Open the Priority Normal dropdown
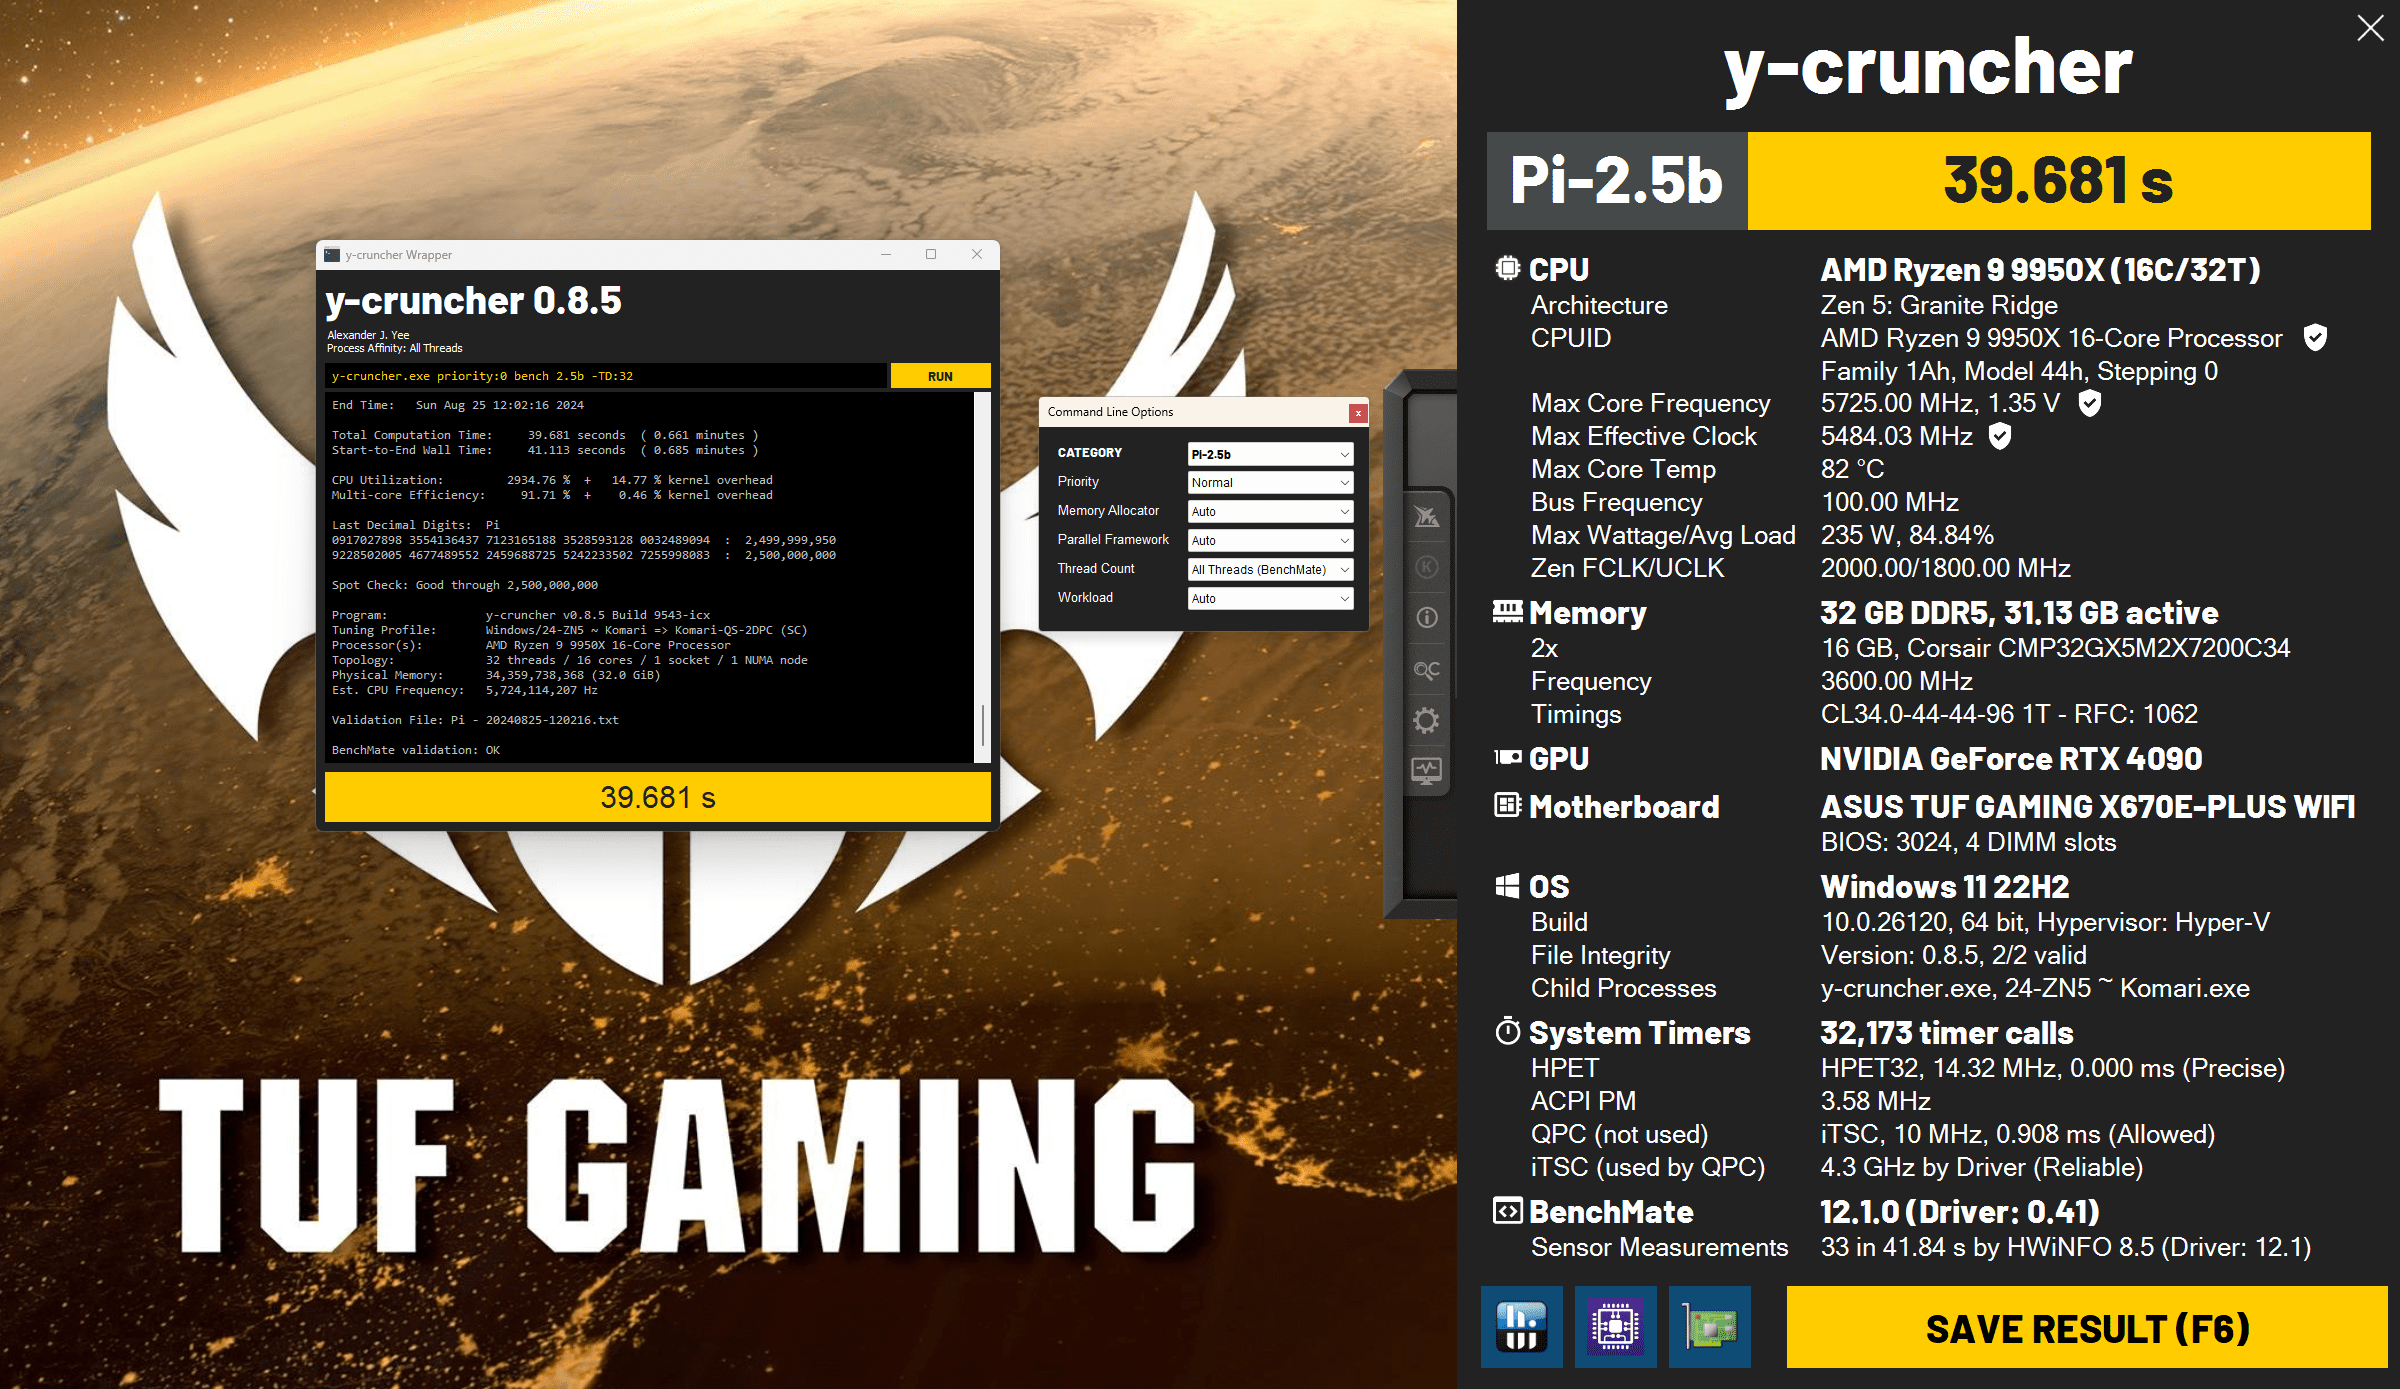Screen dimensions: 2400x1389 pyautogui.click(x=1270, y=483)
